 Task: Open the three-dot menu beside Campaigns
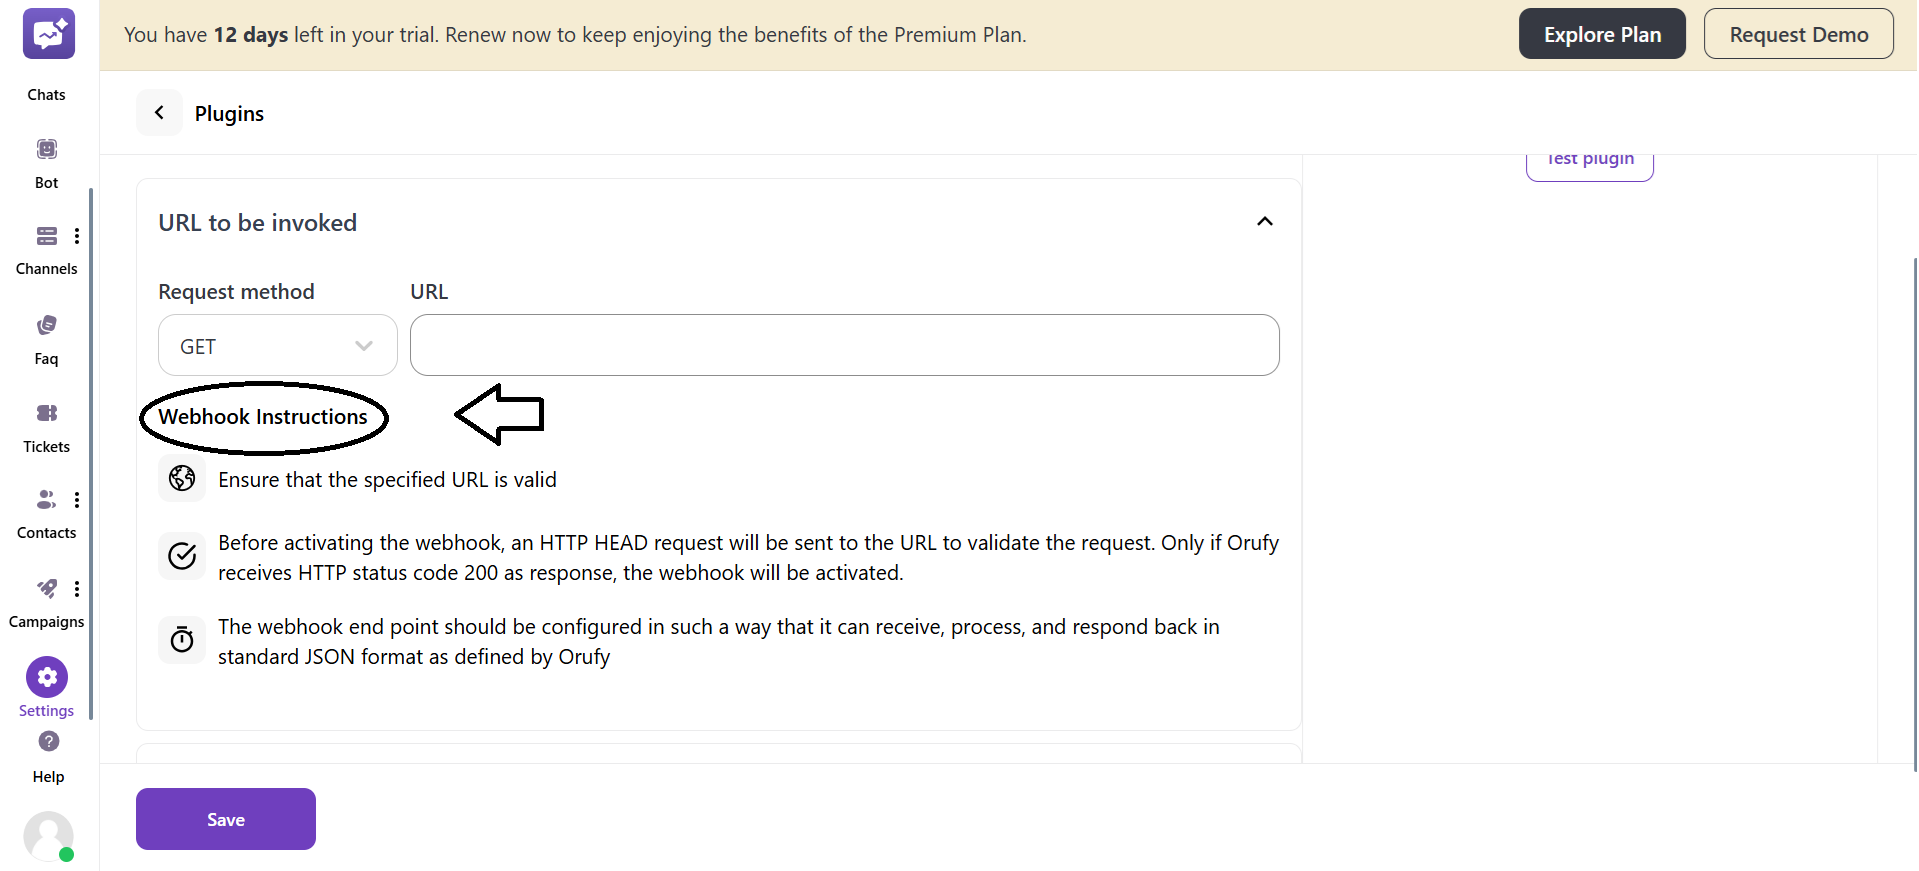(77, 588)
